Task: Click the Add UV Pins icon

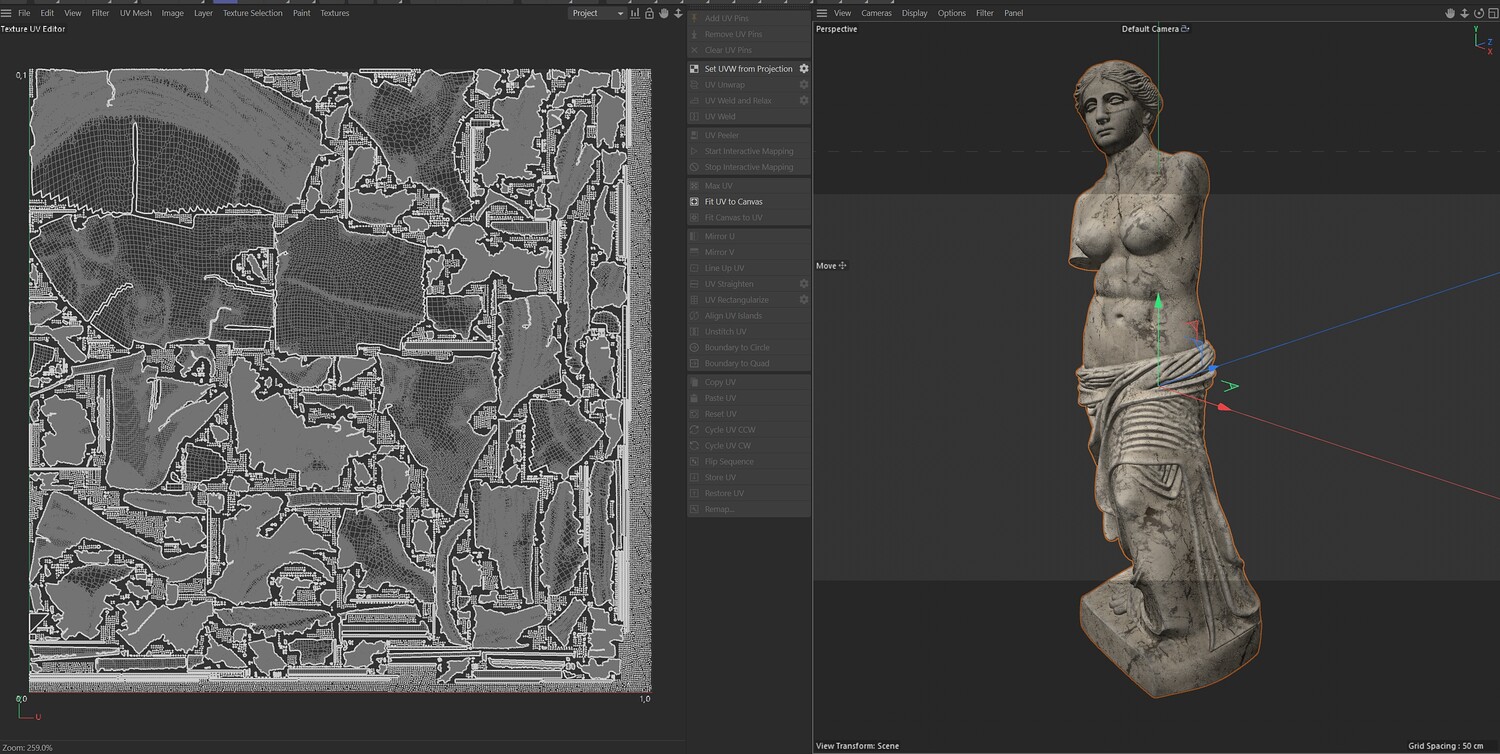Action: coord(695,18)
